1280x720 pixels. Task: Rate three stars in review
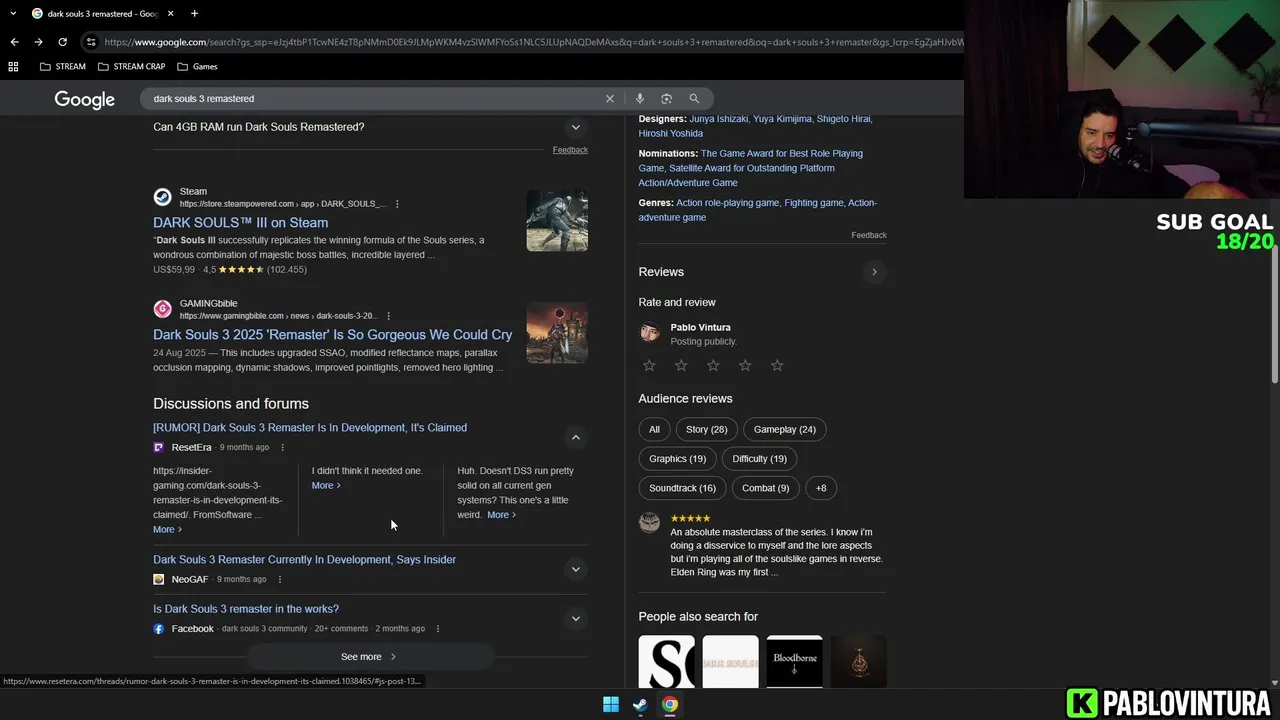coord(713,365)
